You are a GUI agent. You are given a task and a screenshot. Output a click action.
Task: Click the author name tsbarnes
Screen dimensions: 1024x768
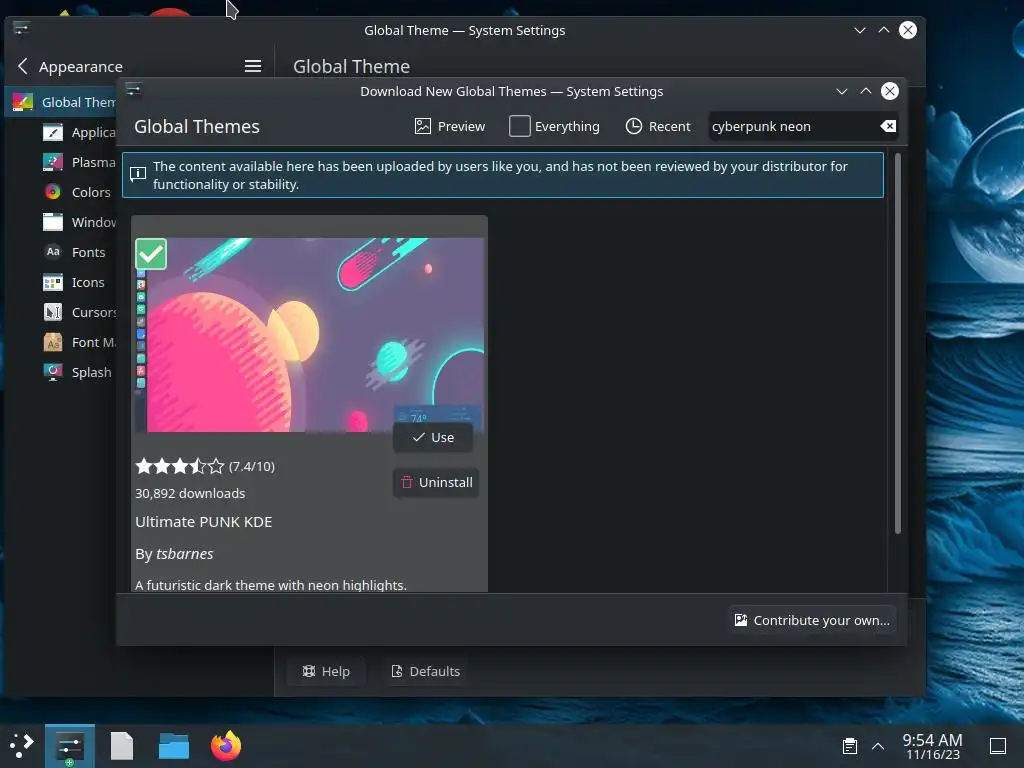pyautogui.click(x=185, y=554)
